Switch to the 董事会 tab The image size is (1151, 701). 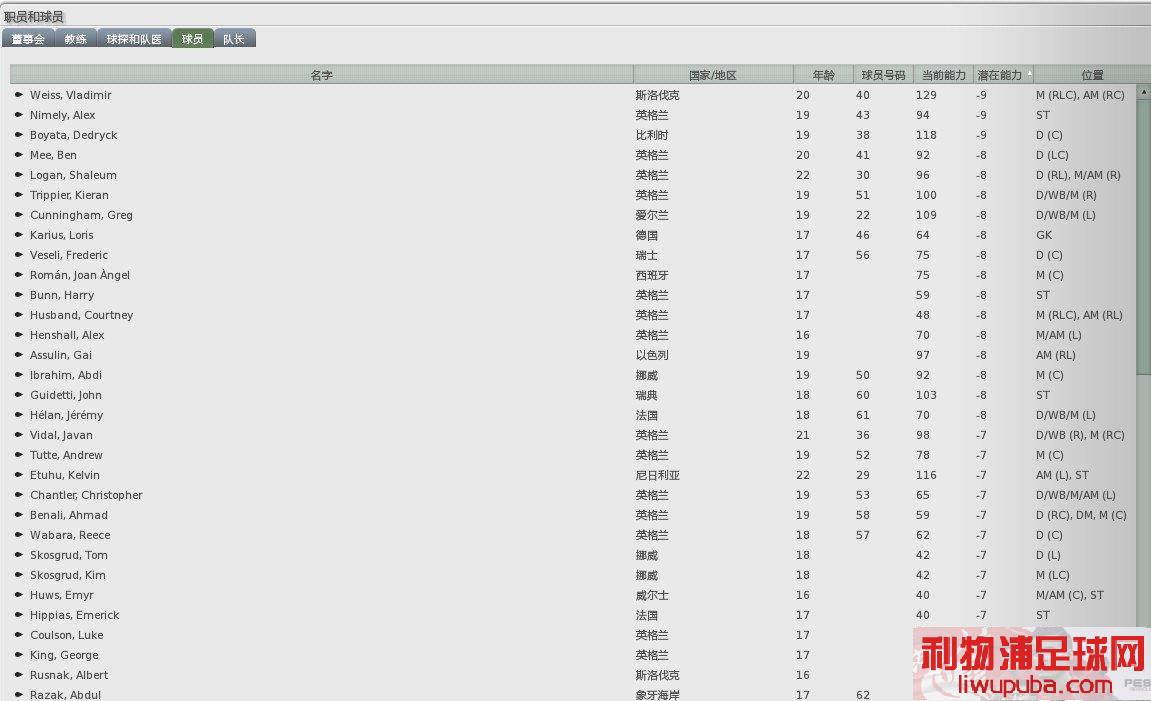(28, 39)
